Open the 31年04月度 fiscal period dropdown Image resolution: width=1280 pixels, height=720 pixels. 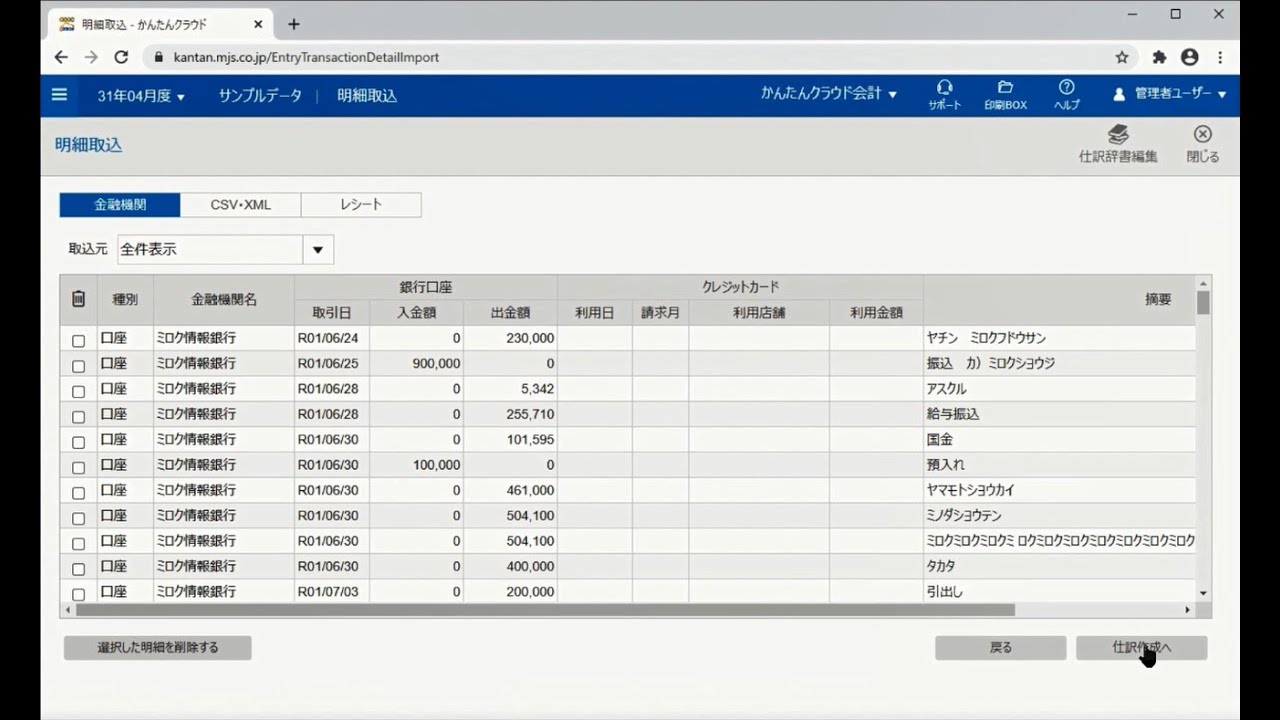(x=141, y=96)
